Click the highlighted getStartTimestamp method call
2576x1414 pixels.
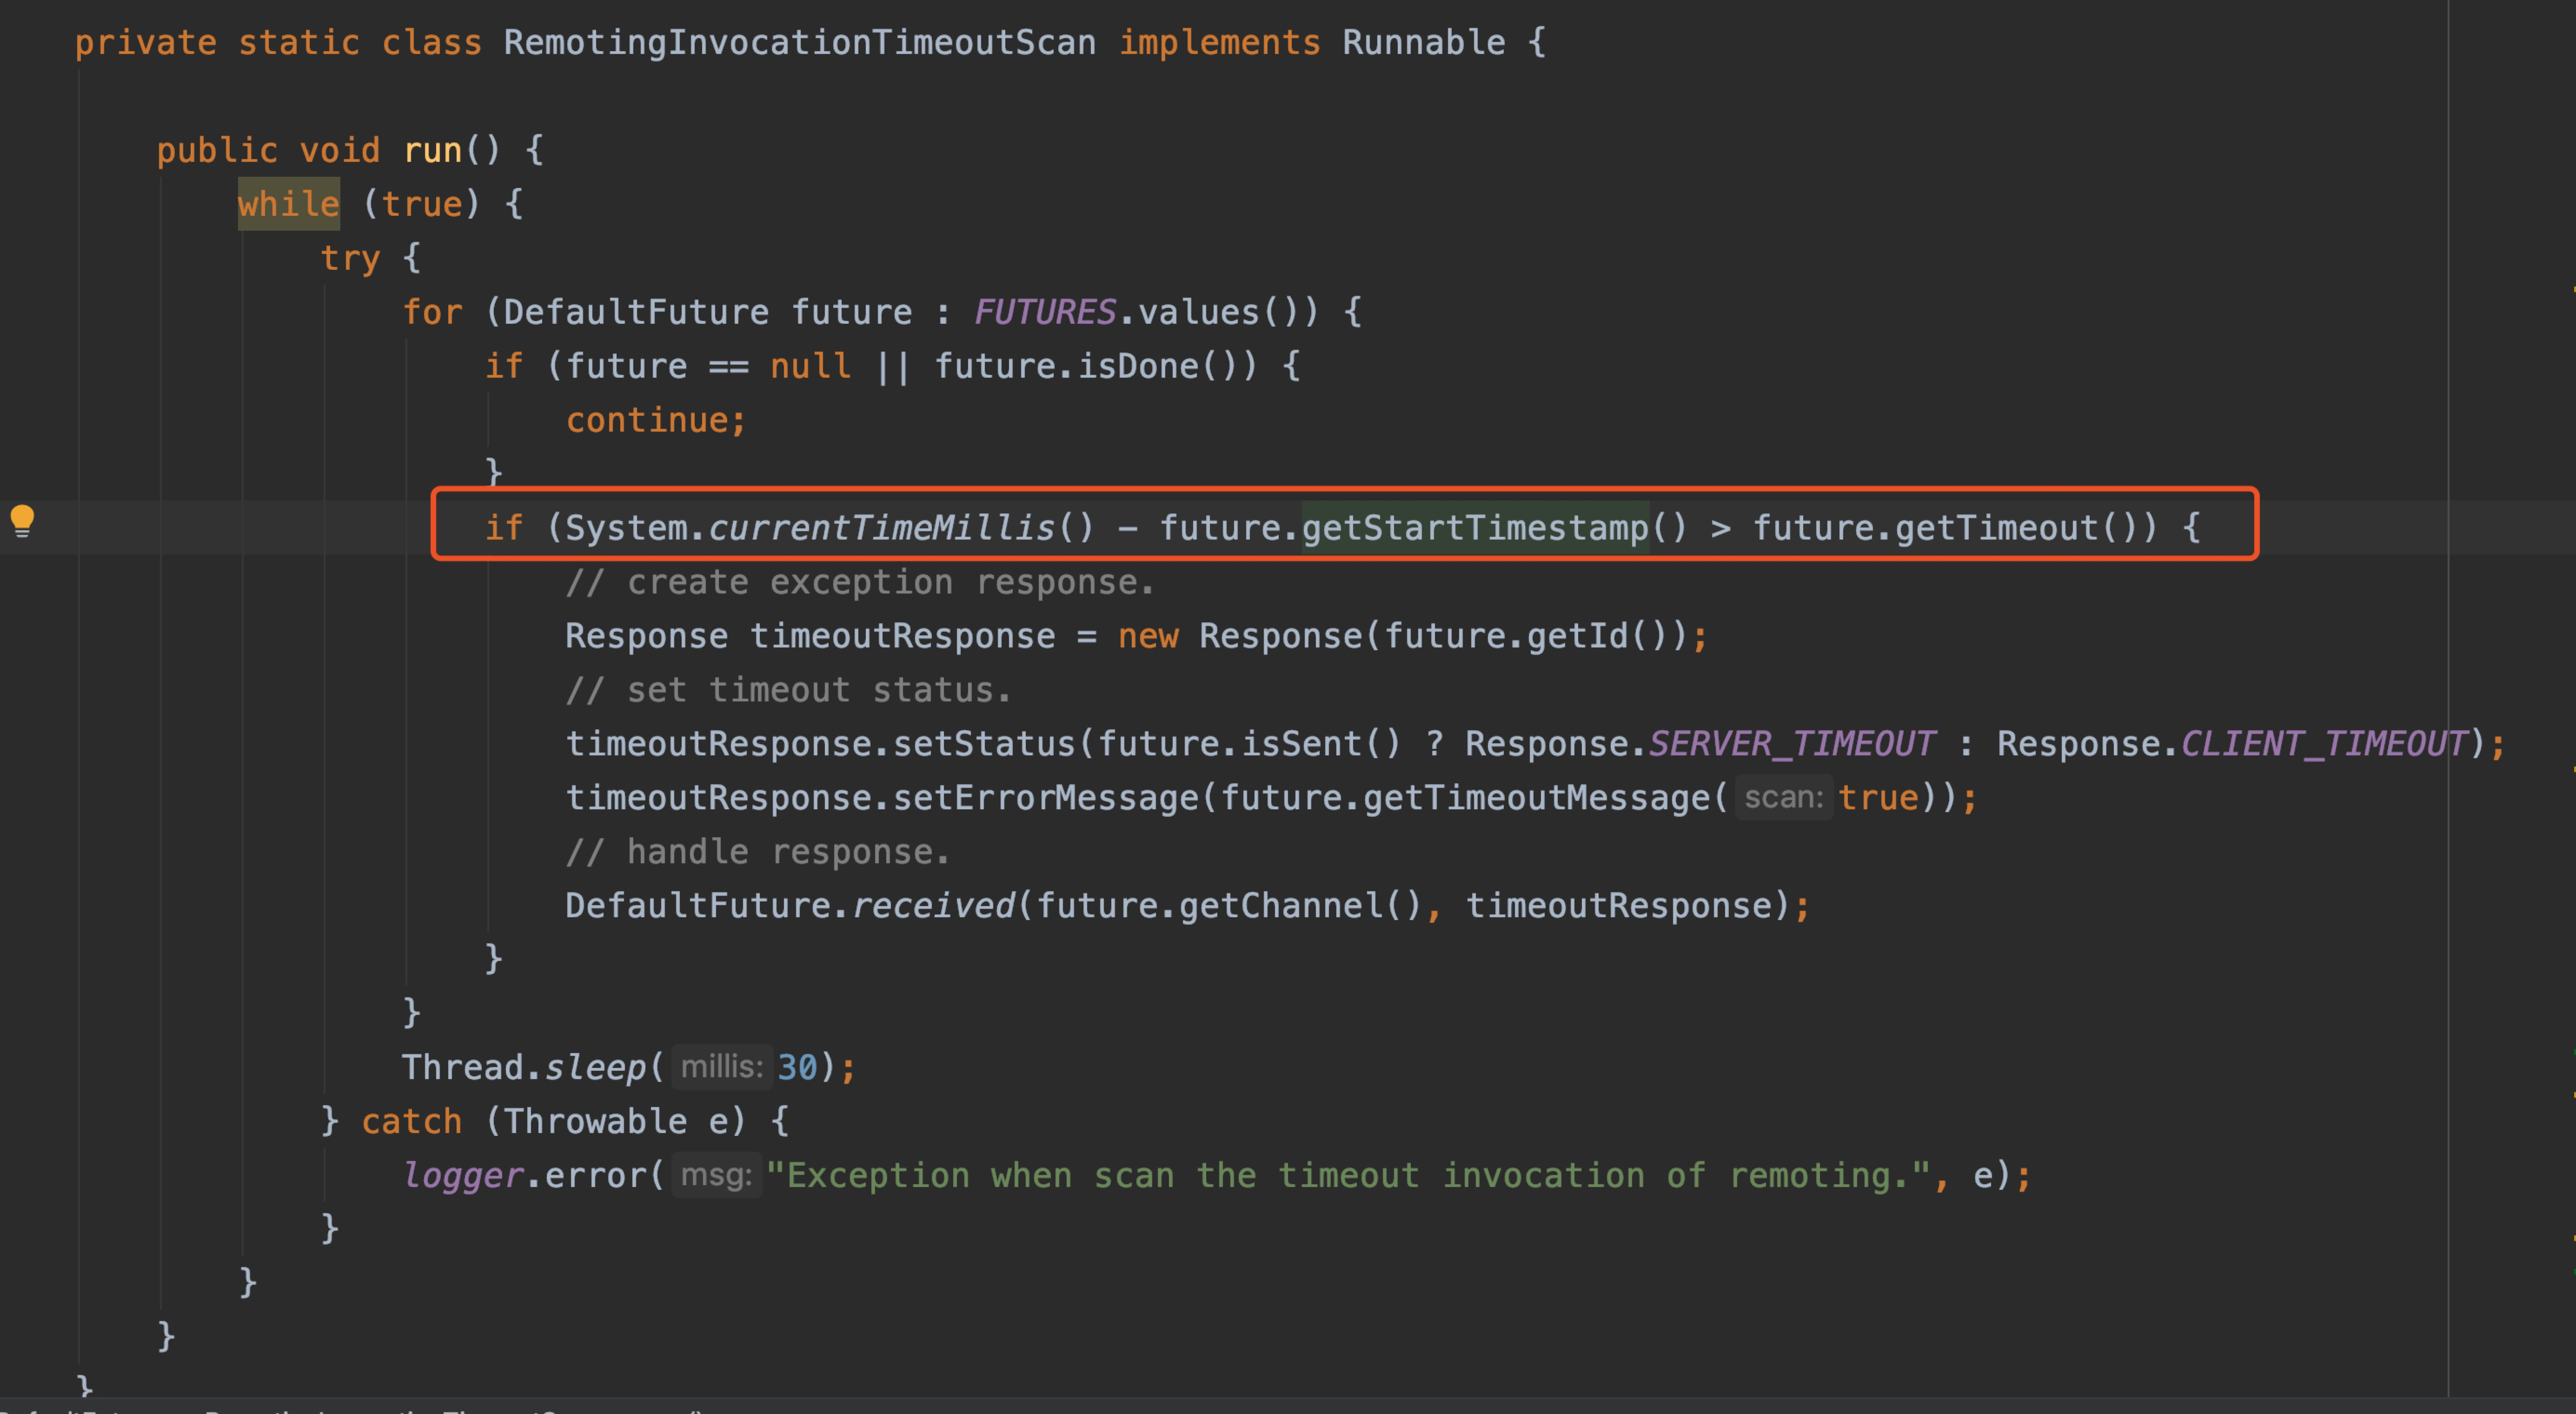[x=1474, y=527]
